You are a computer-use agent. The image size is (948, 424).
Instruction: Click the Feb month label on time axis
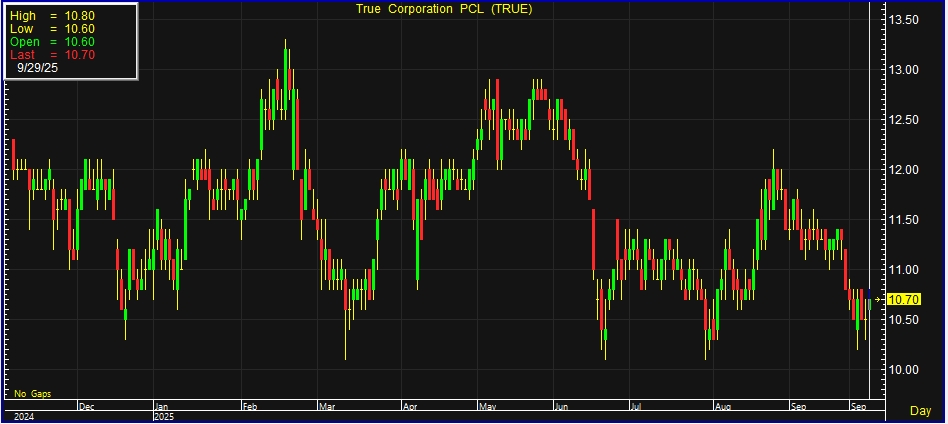(249, 406)
